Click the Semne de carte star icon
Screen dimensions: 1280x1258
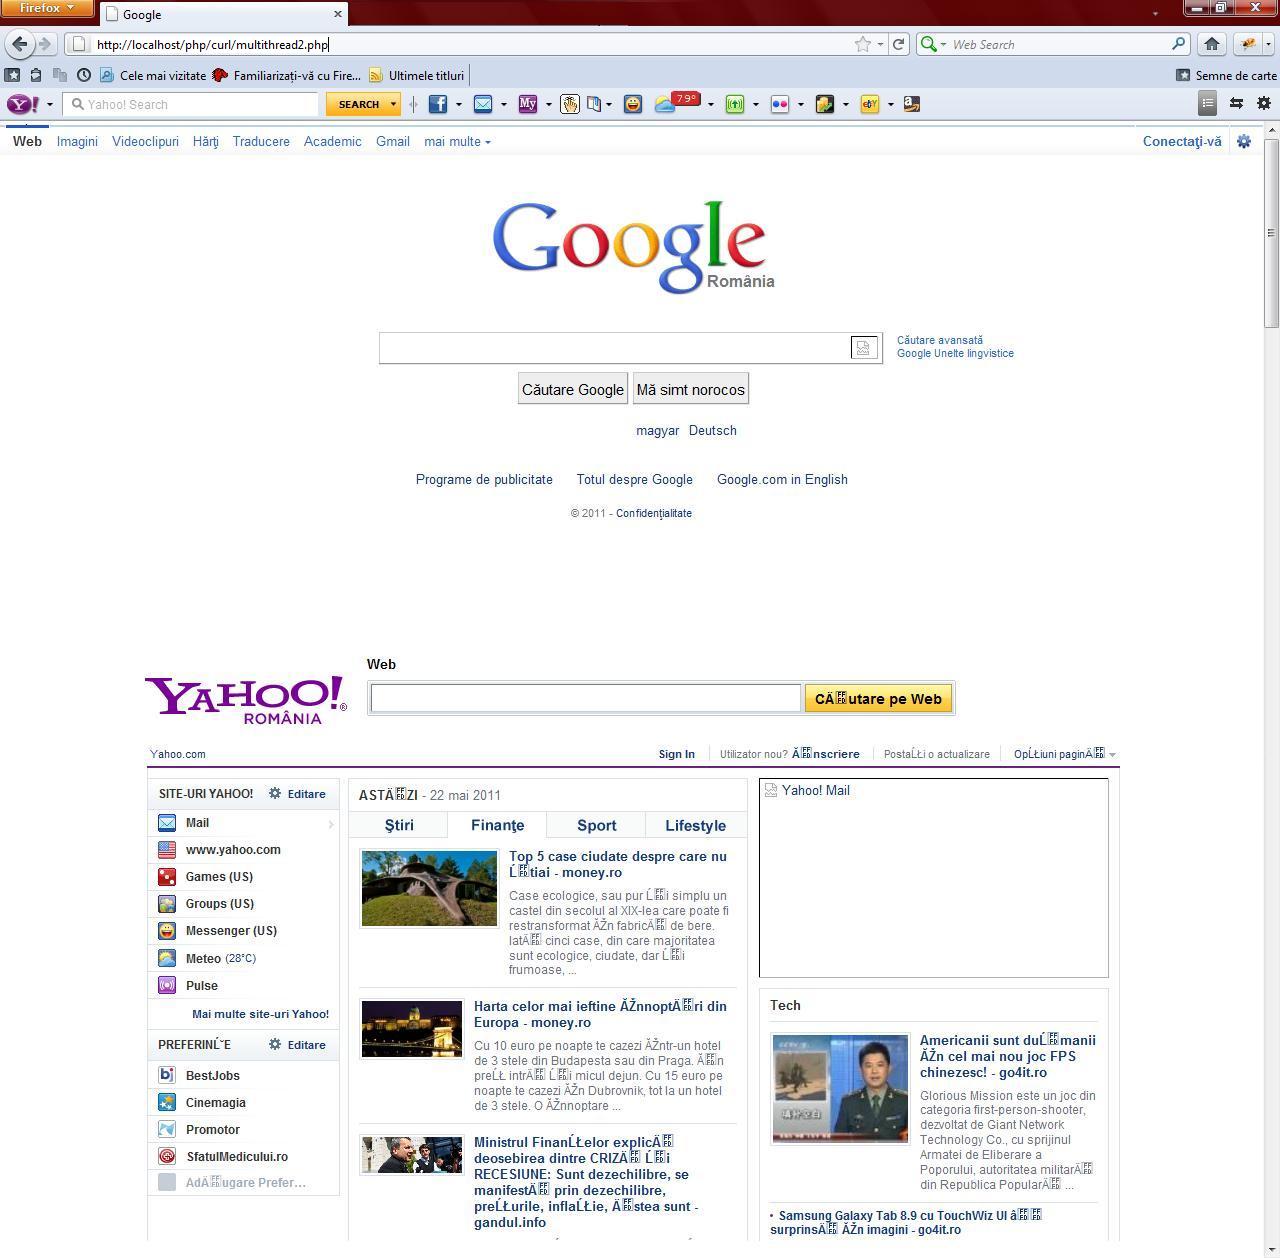[x=1183, y=75]
